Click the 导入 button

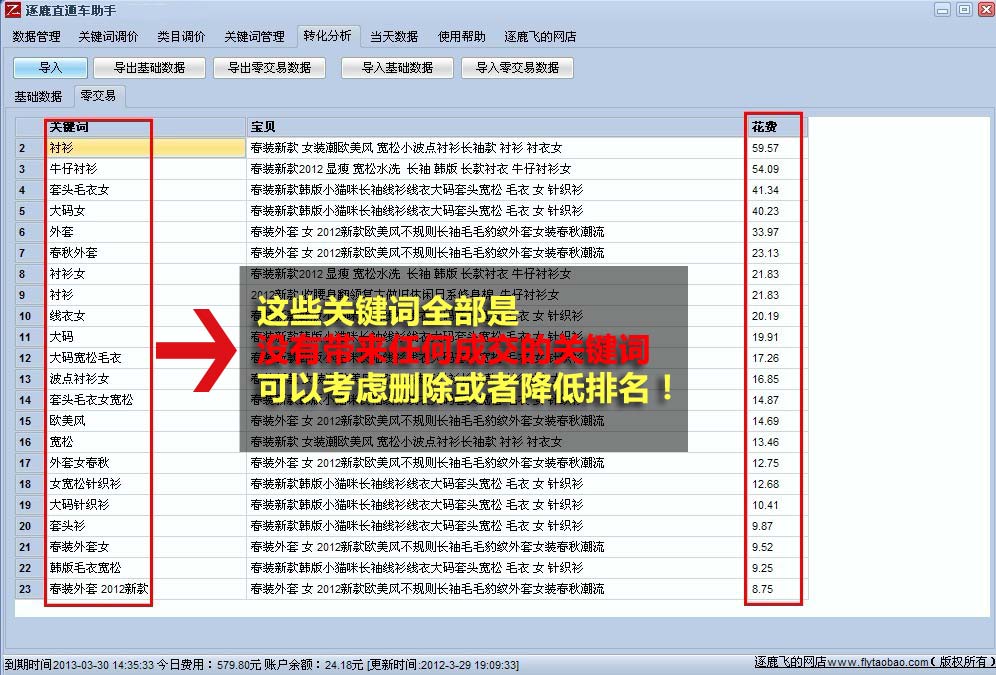tap(50, 67)
